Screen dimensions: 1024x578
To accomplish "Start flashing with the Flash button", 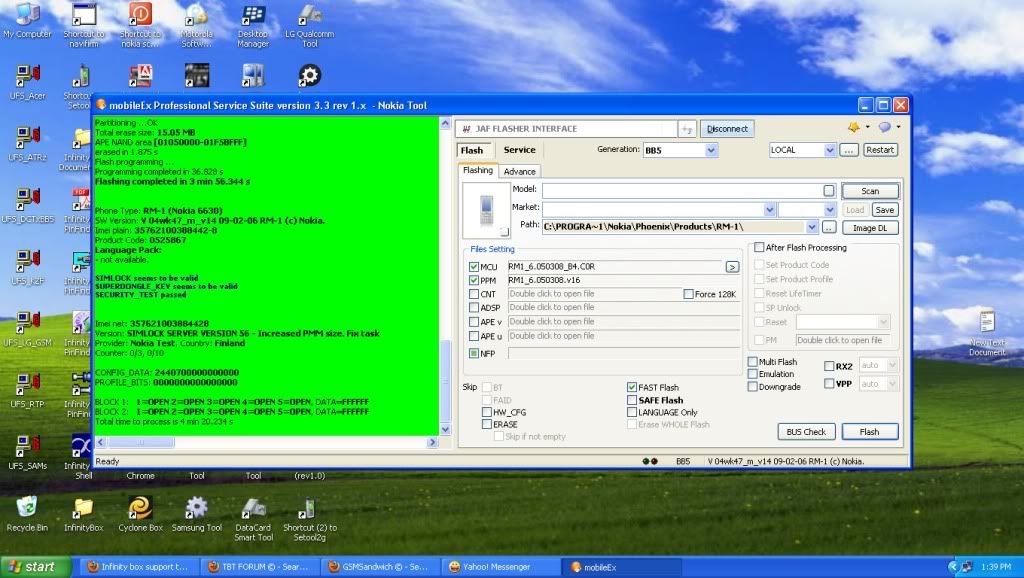I will tap(869, 432).
